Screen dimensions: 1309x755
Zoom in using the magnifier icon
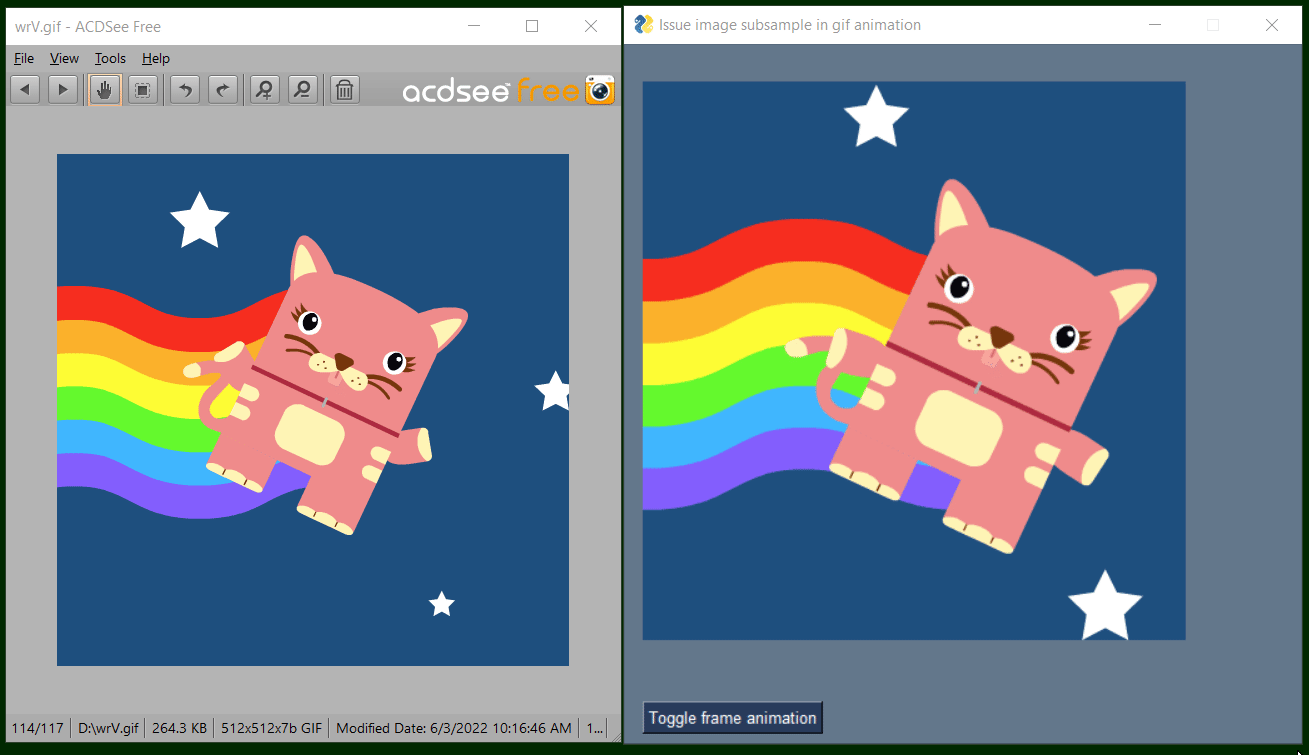263,89
